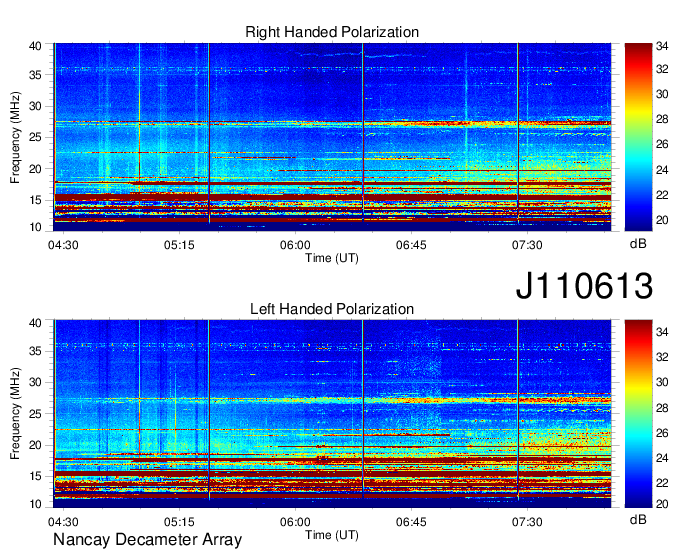The height and width of the screenshot is (552, 680).
Task: Click the 04:30 time tick on Right Handed plot
Action: click(63, 245)
